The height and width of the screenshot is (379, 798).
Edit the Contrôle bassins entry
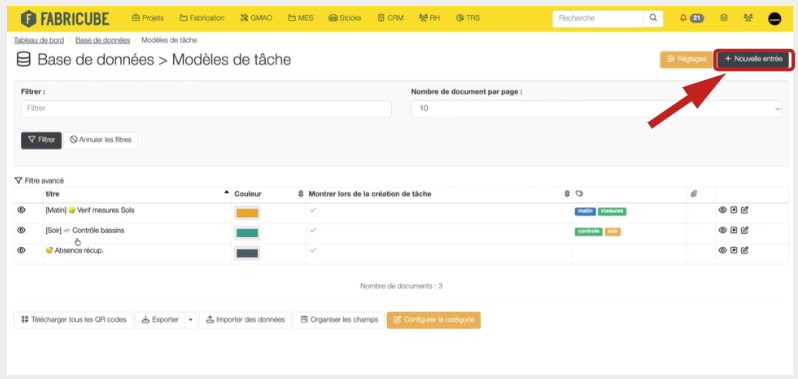(x=745, y=230)
